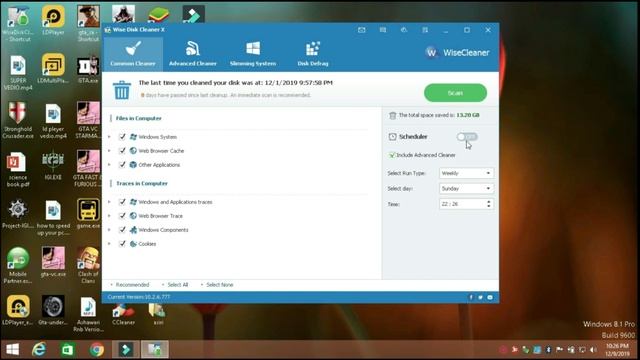Expand the Web Browser Cache row

point(109,151)
